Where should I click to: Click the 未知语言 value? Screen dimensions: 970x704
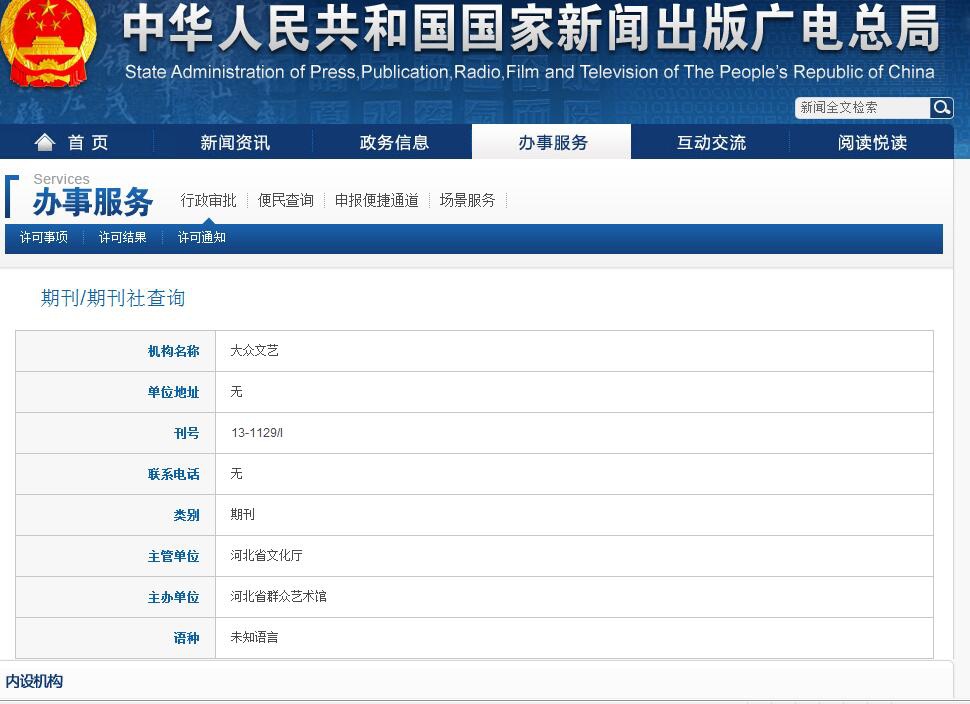click(254, 637)
